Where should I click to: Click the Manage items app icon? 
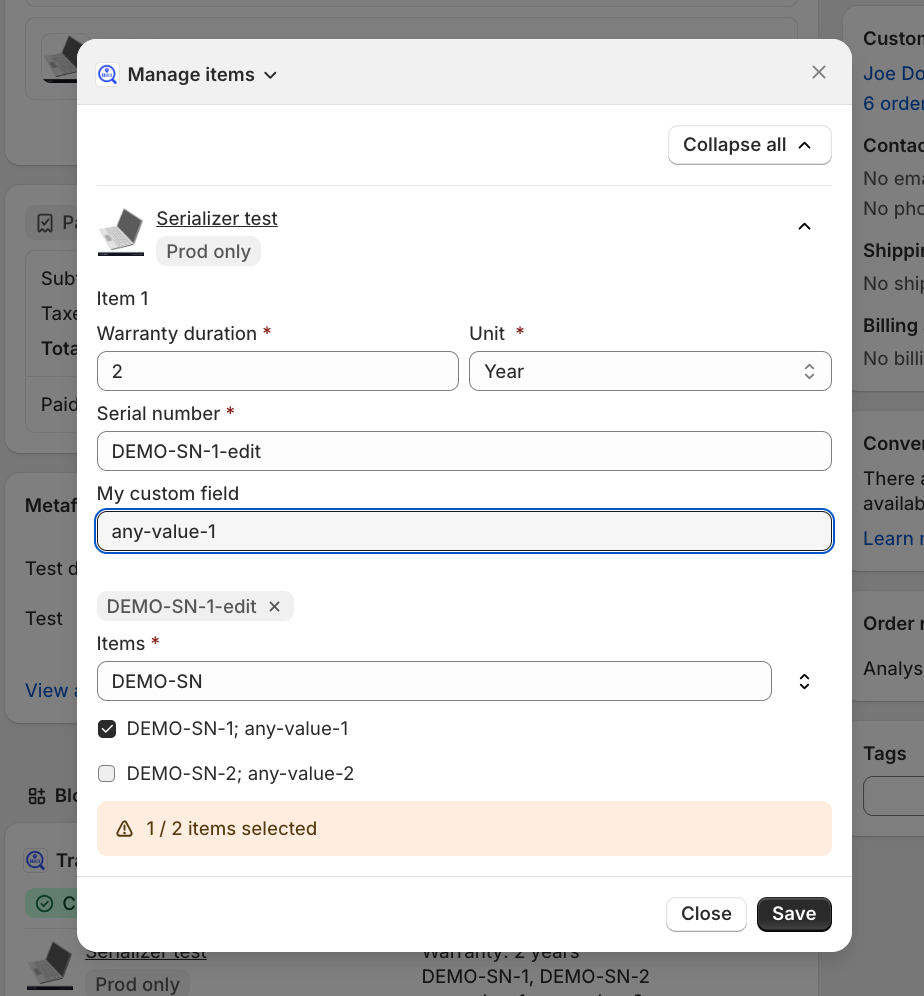[107, 74]
